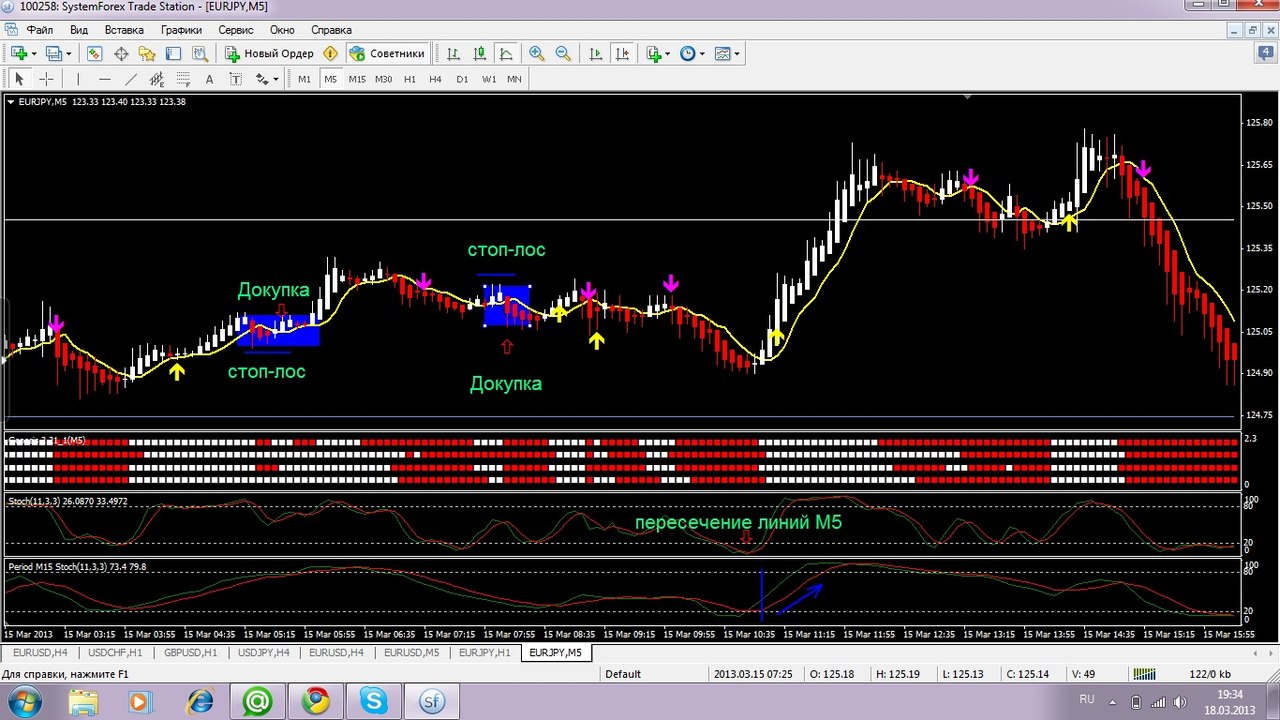Expand the Indicators dropdown arrow
Screen dimensions: 1280x720
click(669, 53)
